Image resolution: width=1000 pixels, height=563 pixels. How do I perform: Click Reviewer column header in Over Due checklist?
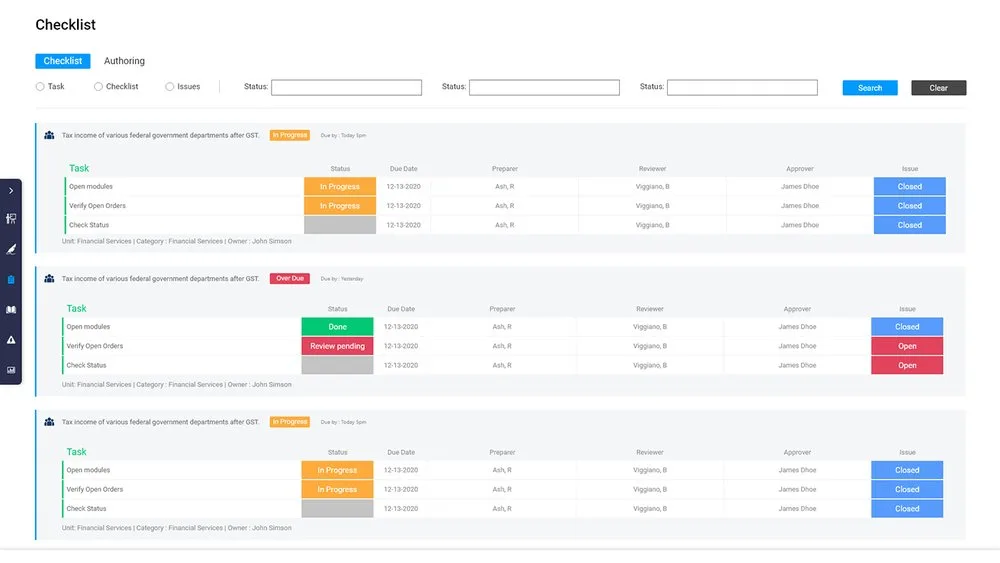650,309
